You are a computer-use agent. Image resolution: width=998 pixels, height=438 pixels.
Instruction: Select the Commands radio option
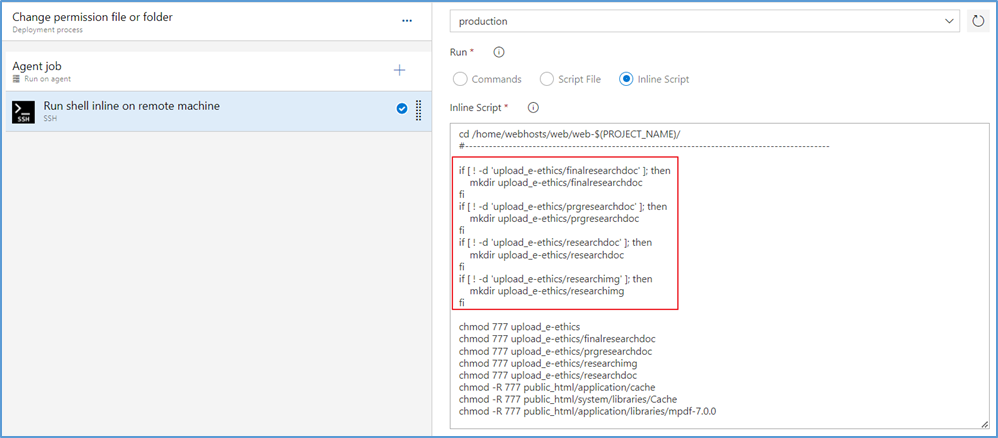click(x=461, y=79)
